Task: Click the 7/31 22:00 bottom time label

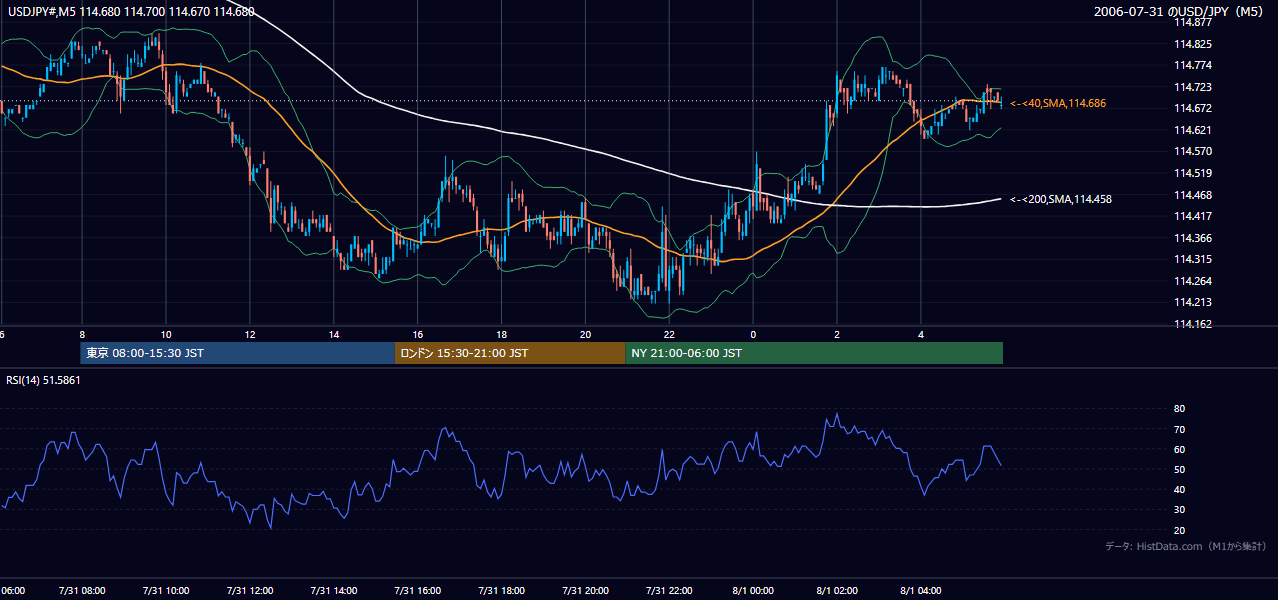Action: tap(670, 590)
